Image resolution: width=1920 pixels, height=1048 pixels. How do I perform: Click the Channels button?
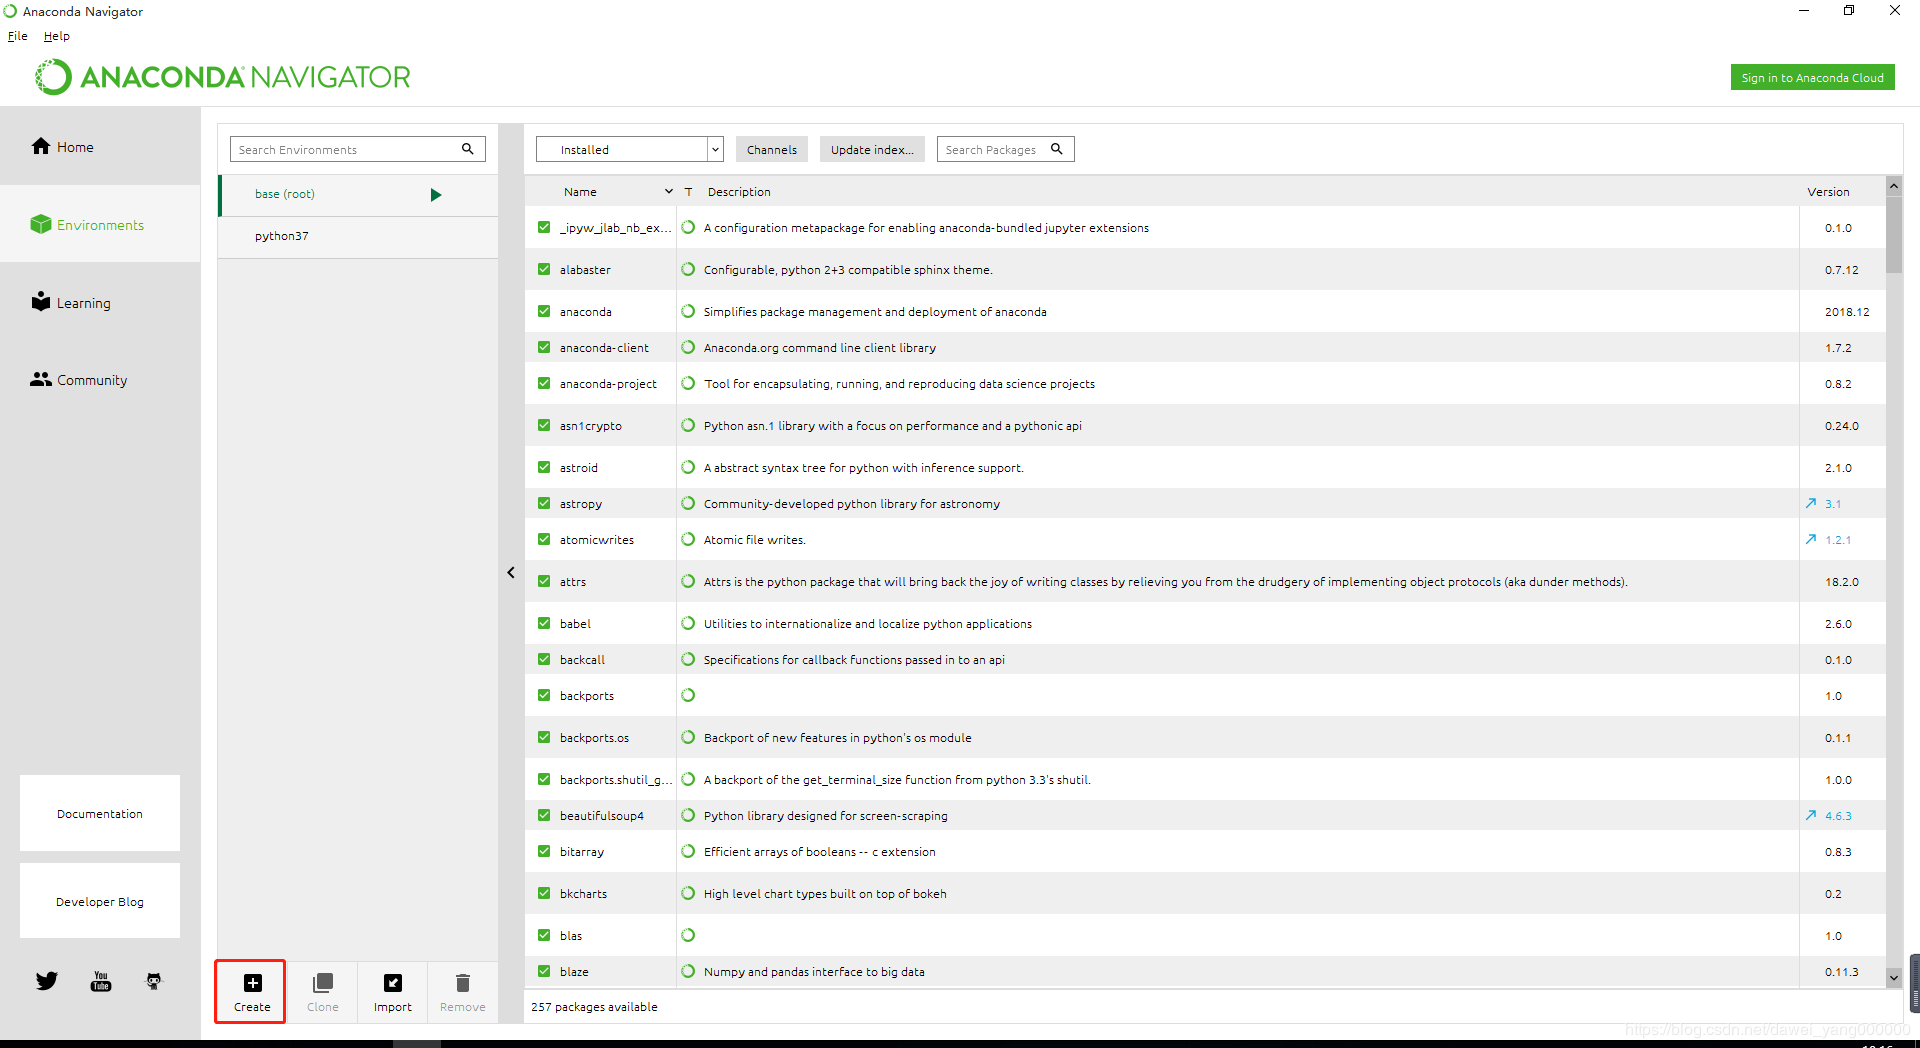coord(772,149)
